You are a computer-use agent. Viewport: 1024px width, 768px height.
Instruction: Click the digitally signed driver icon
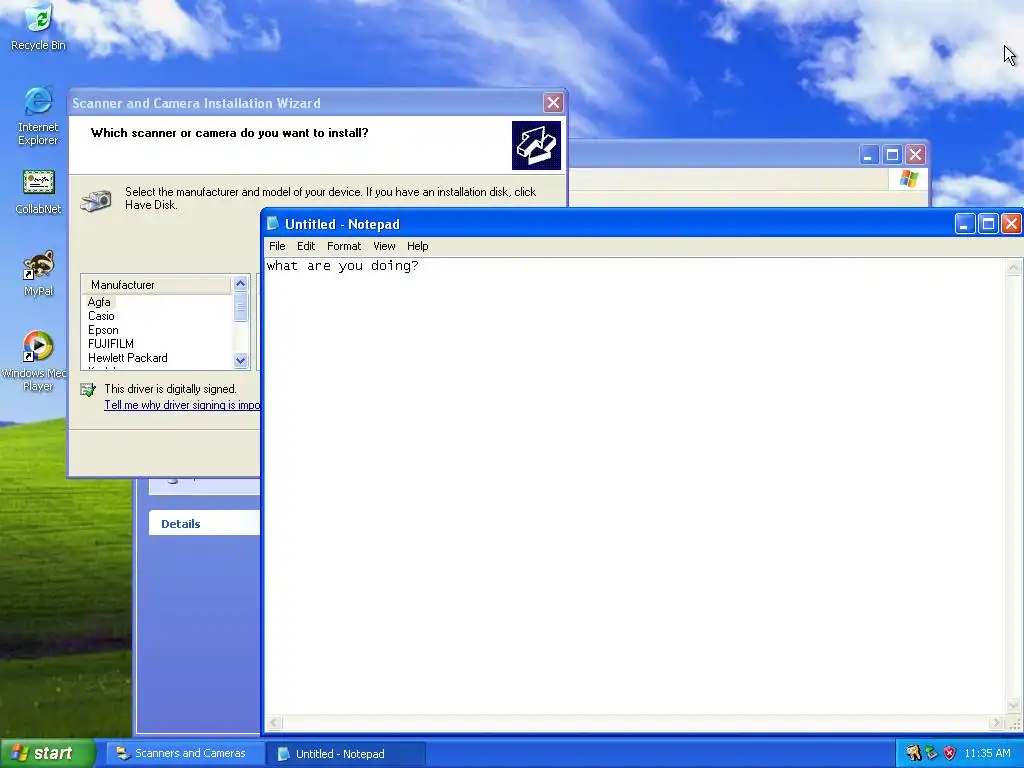click(x=88, y=390)
